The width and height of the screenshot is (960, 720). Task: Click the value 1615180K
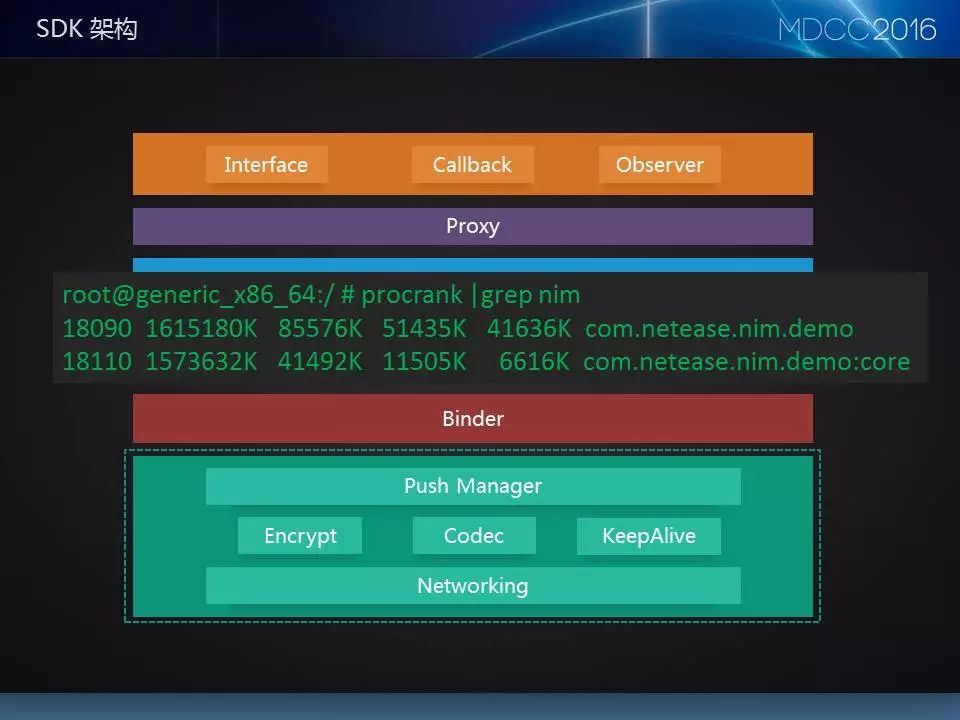(201, 329)
